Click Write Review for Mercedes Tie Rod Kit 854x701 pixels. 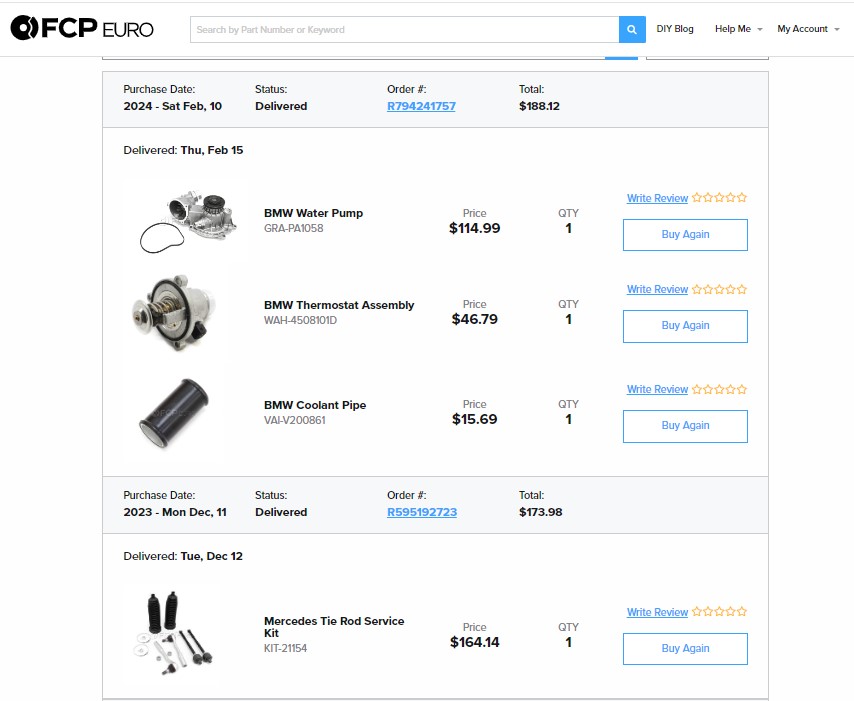coord(657,611)
